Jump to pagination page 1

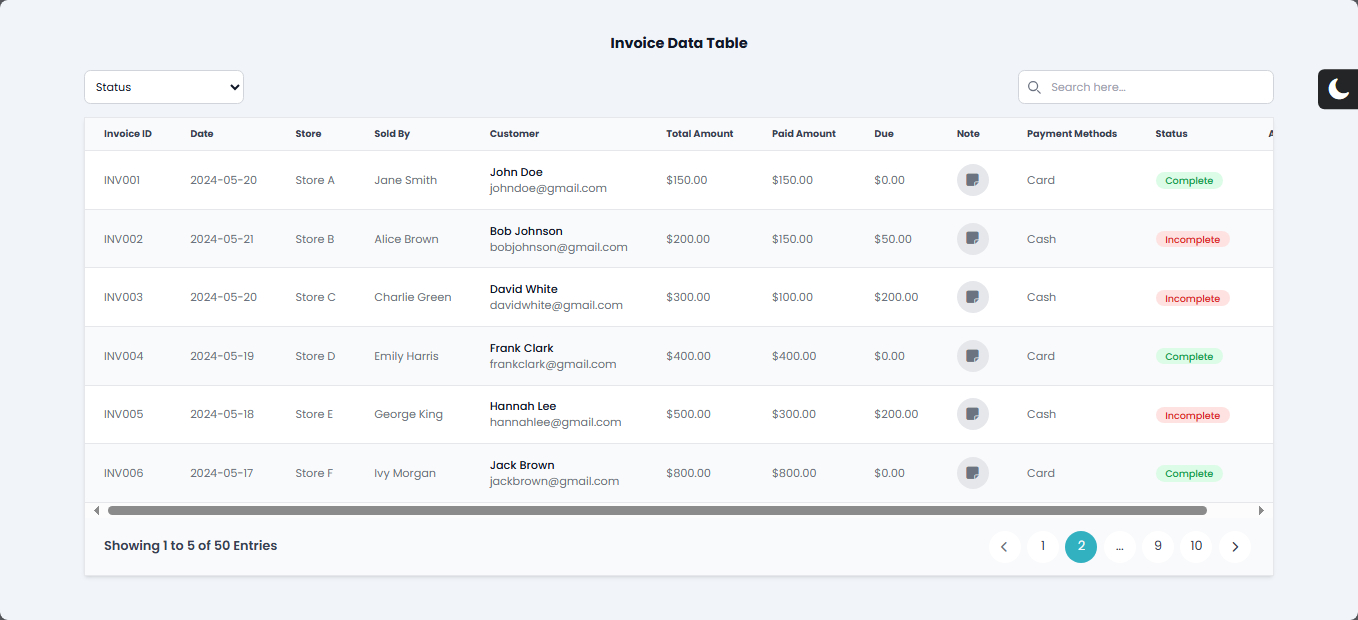click(1042, 546)
